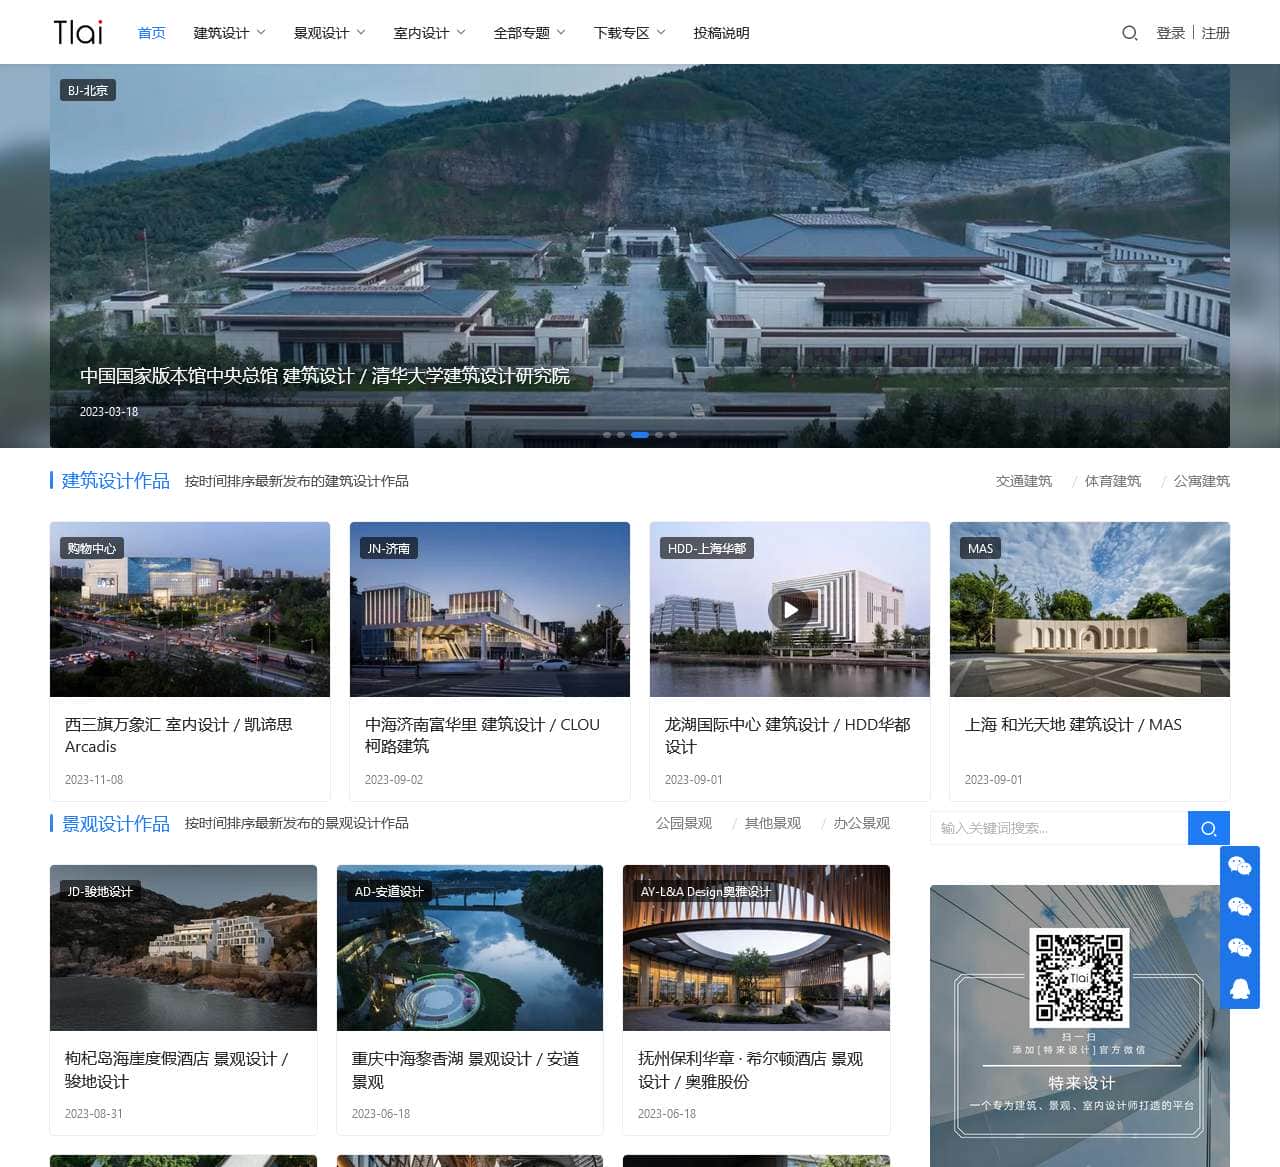This screenshot has height=1167, width=1280.
Task: Expand the 全部专题 nav dropdown
Action: 529,33
